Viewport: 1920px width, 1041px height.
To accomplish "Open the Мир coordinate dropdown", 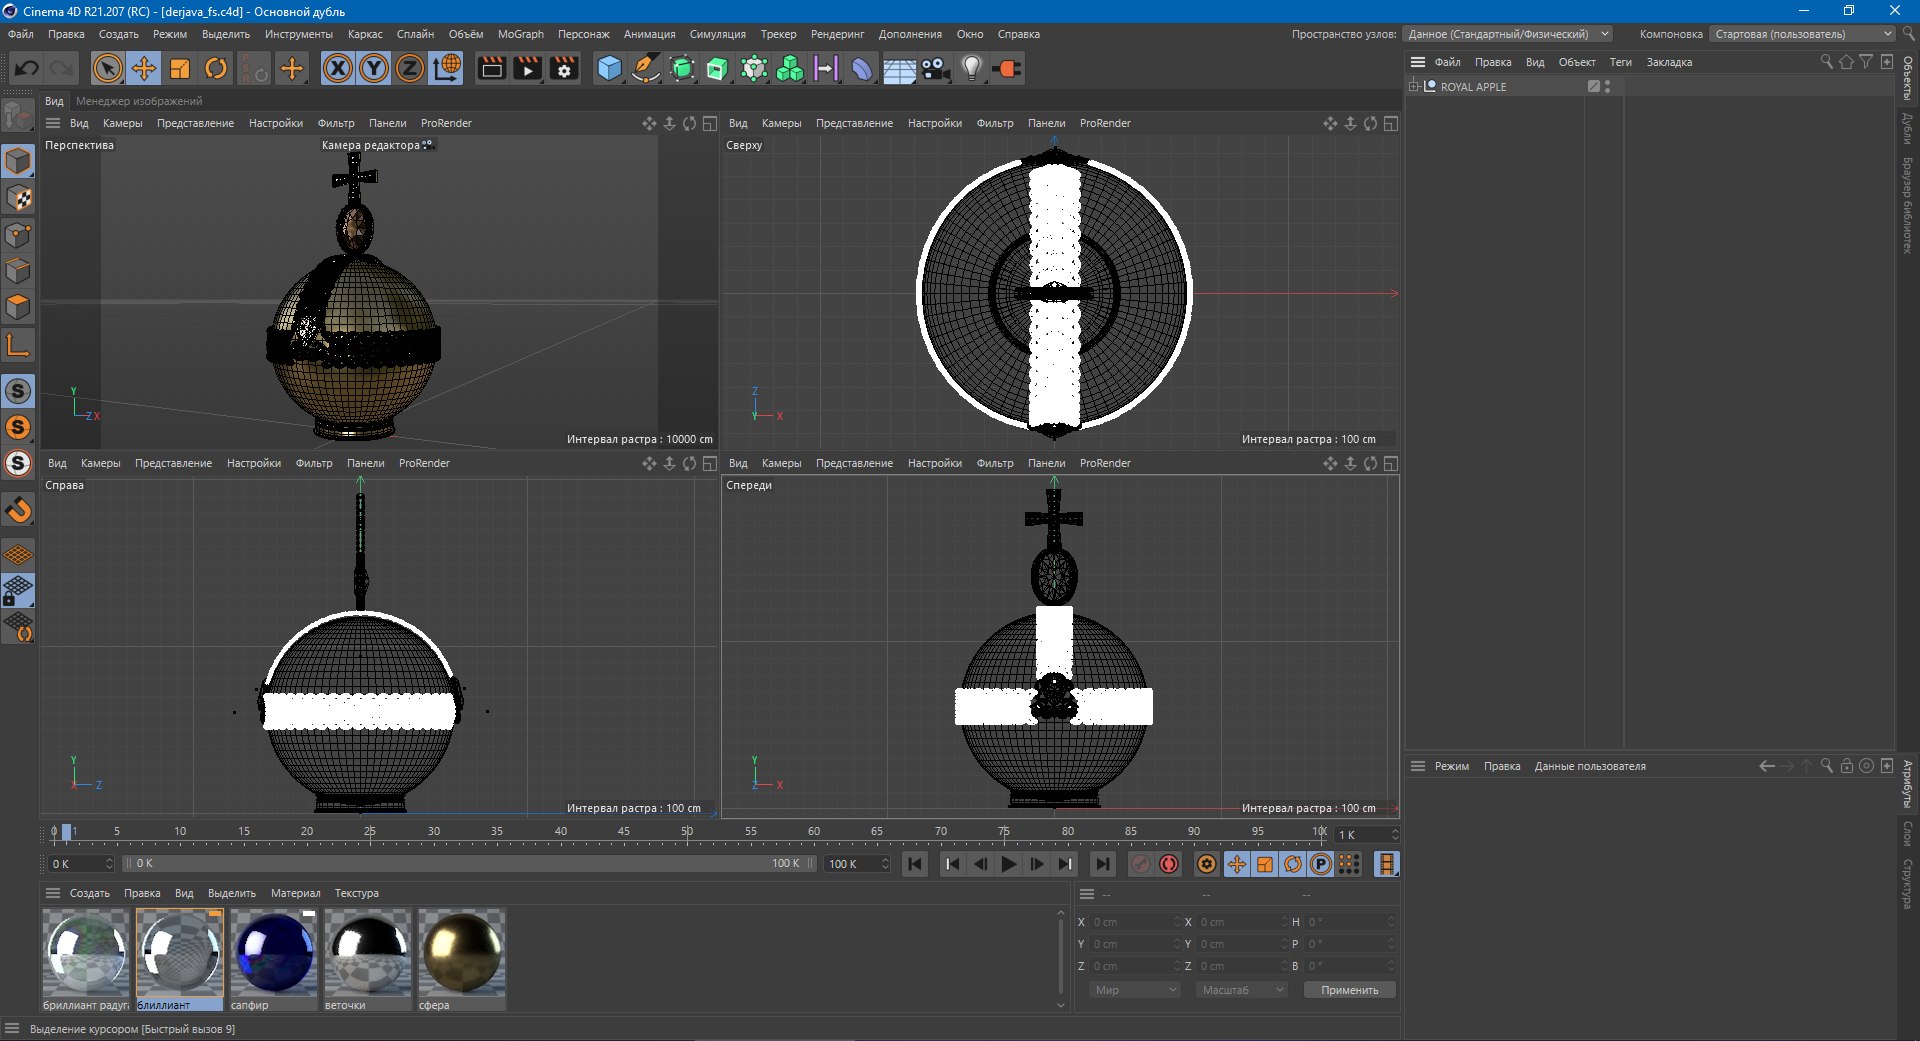I will point(1135,990).
